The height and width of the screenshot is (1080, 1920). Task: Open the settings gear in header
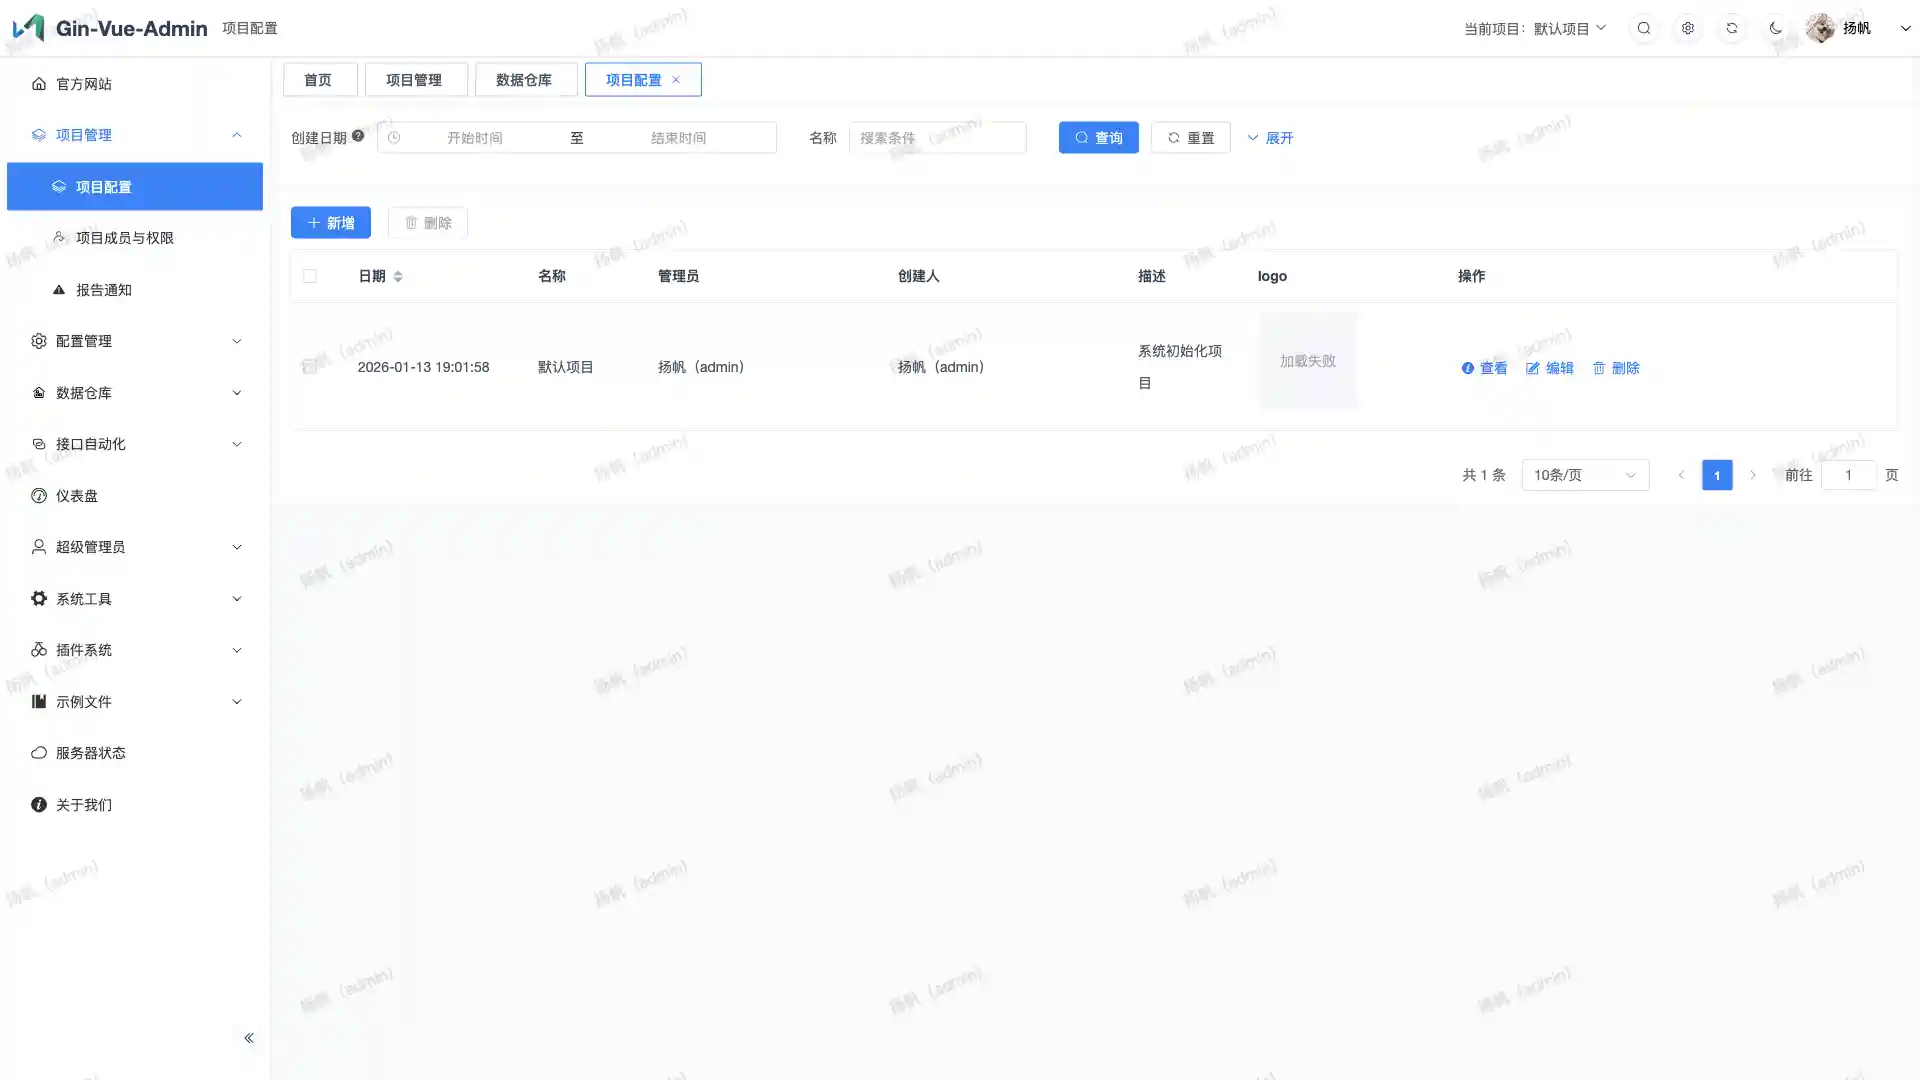click(1688, 28)
